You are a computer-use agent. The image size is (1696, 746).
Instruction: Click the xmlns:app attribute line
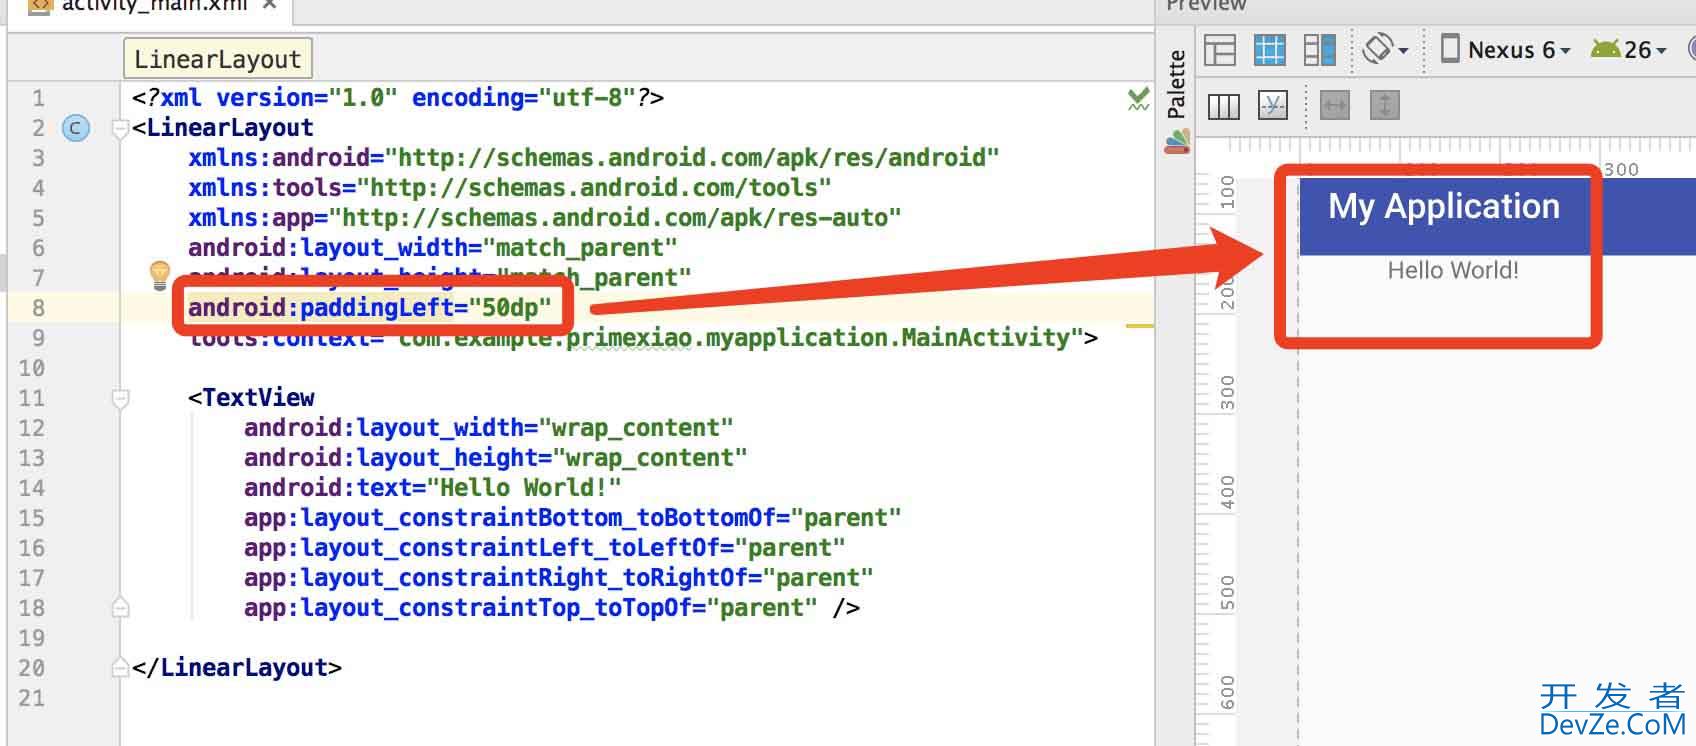[545, 218]
